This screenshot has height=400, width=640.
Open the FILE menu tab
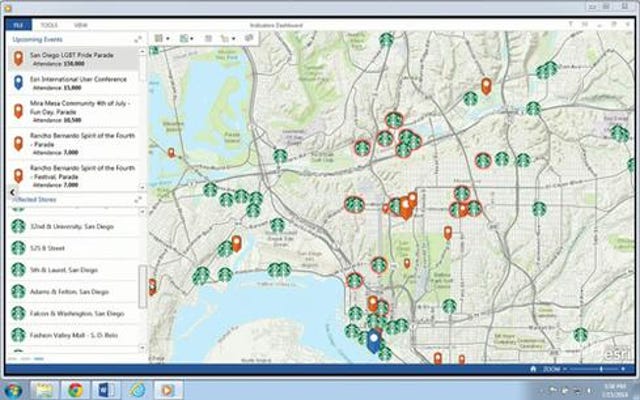coord(19,25)
